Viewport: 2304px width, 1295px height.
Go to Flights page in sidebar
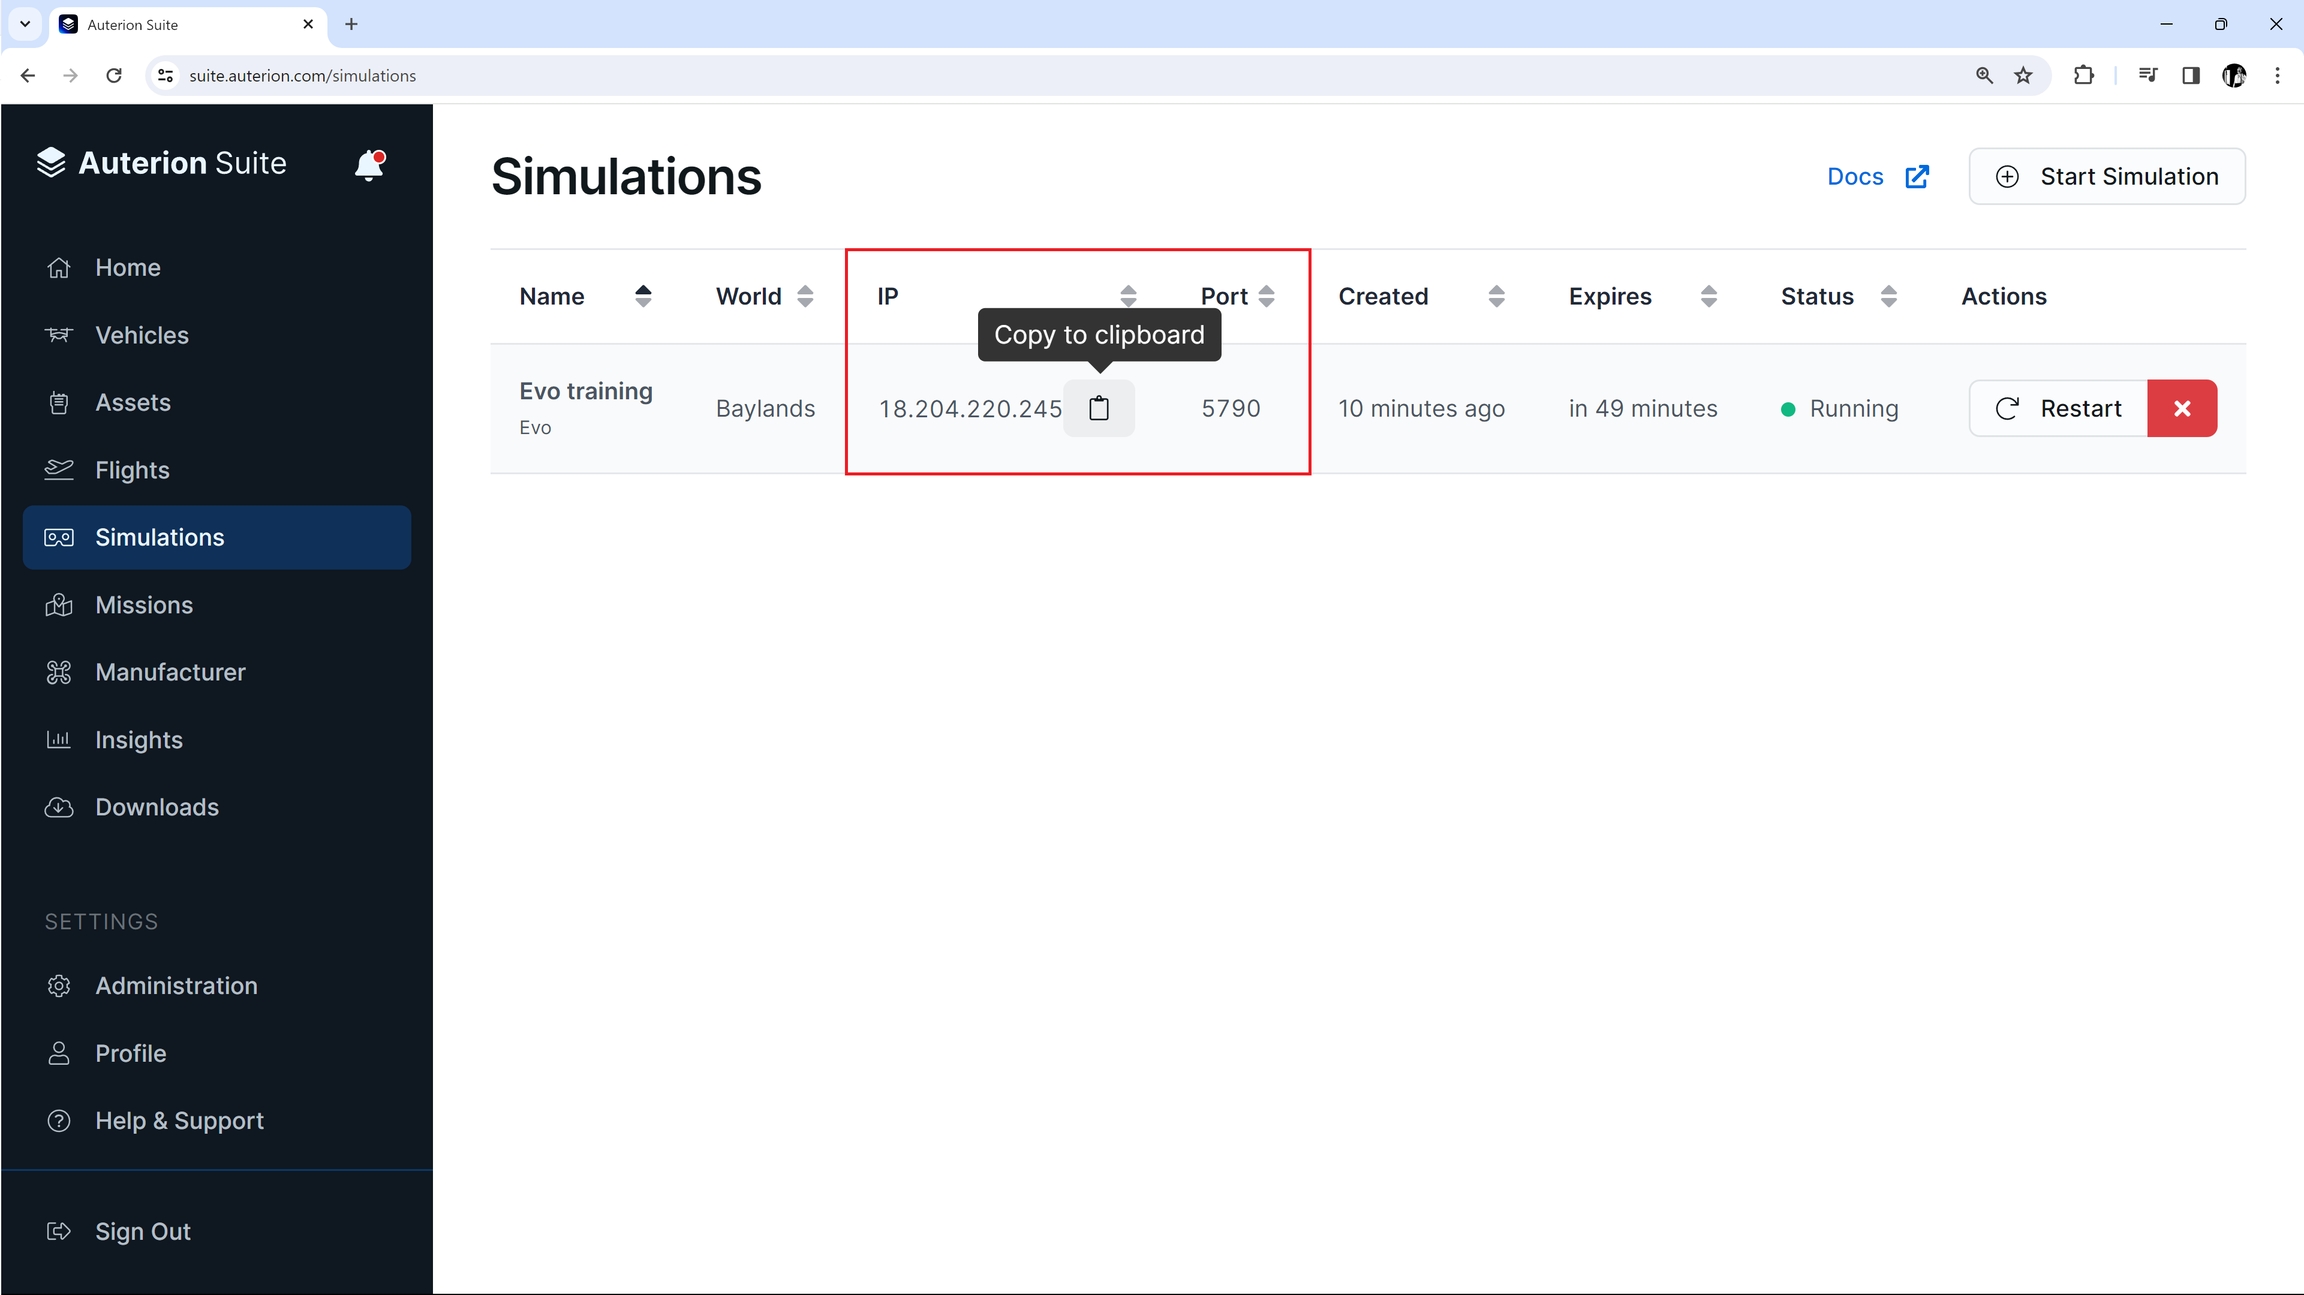(132, 470)
